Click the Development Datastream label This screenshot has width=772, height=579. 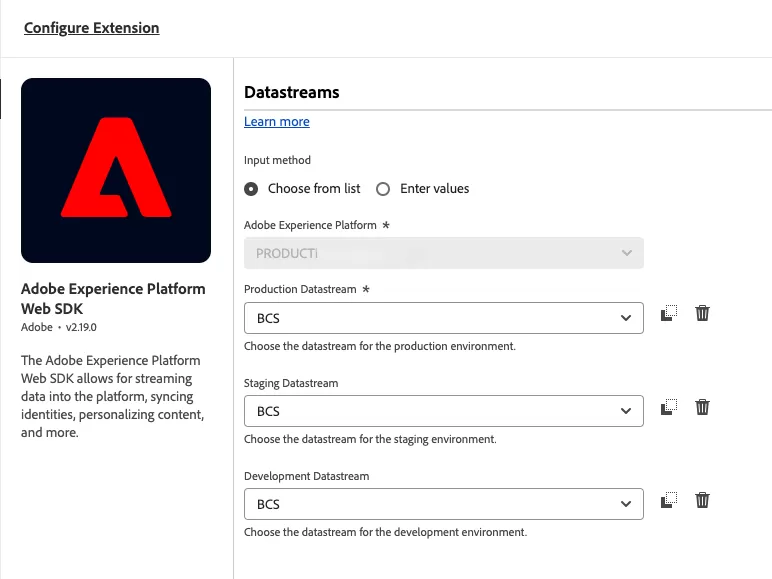pyautogui.click(x=306, y=476)
